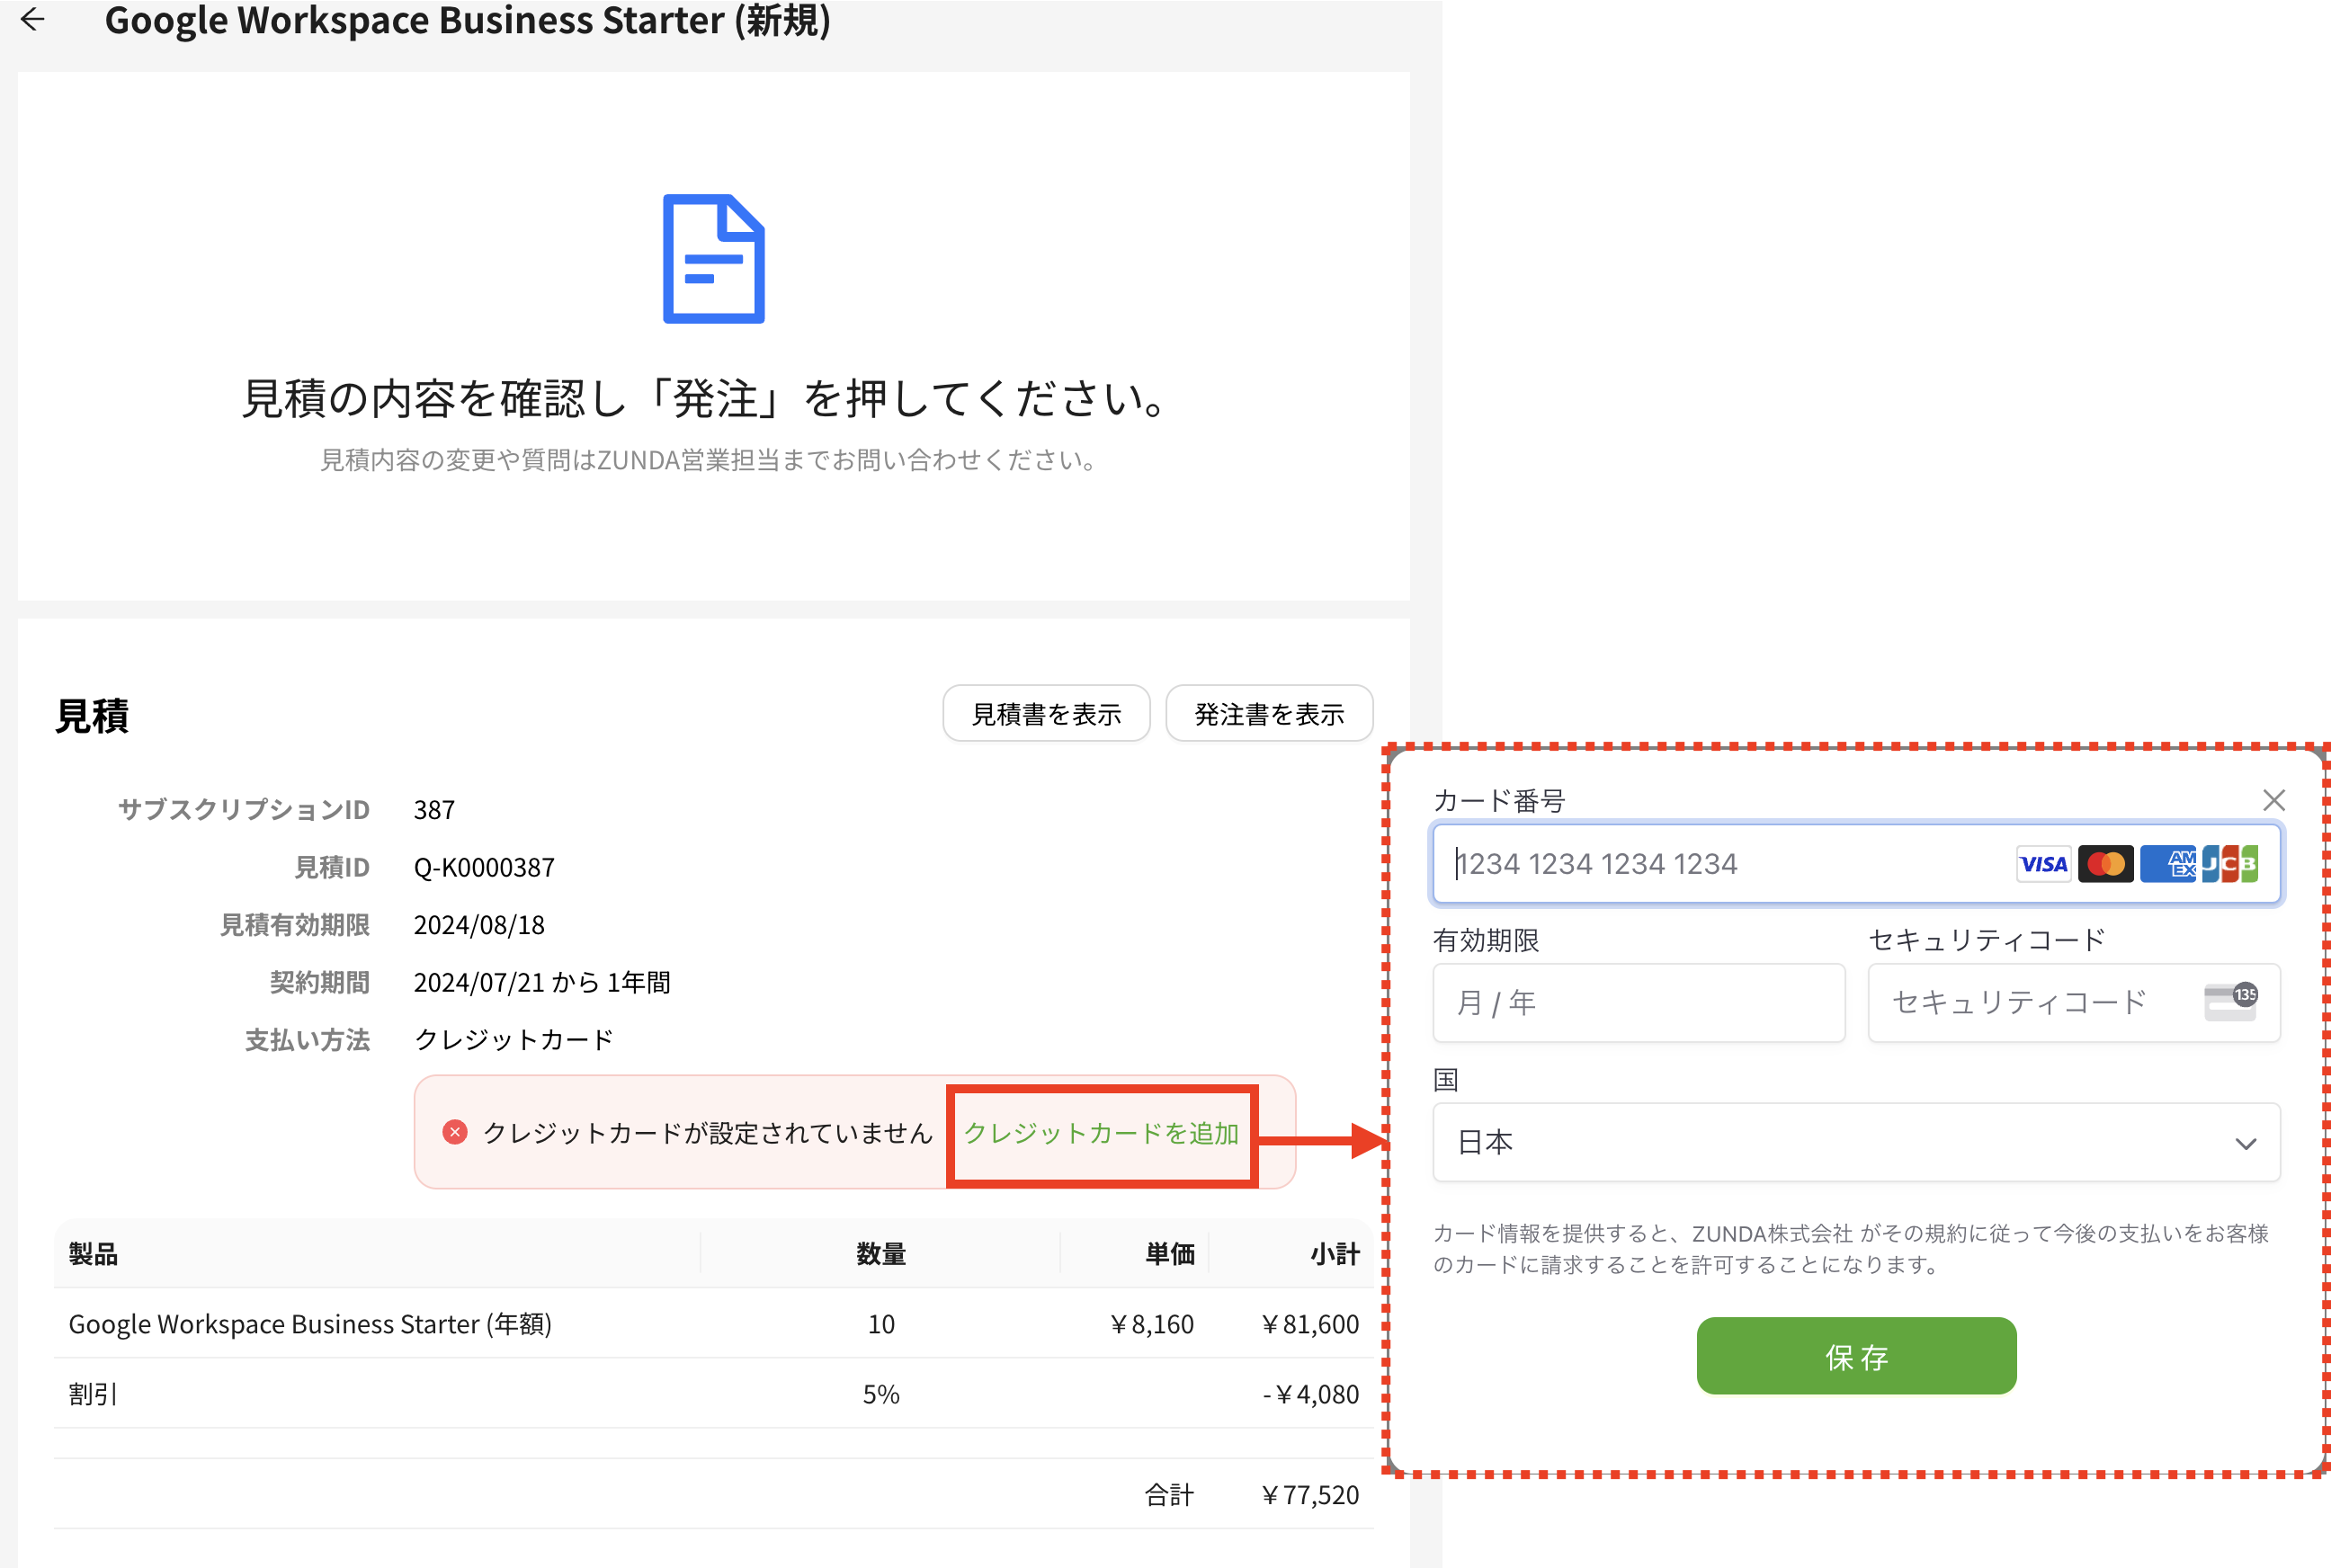Click payment method value クレジットカード

(514, 1040)
